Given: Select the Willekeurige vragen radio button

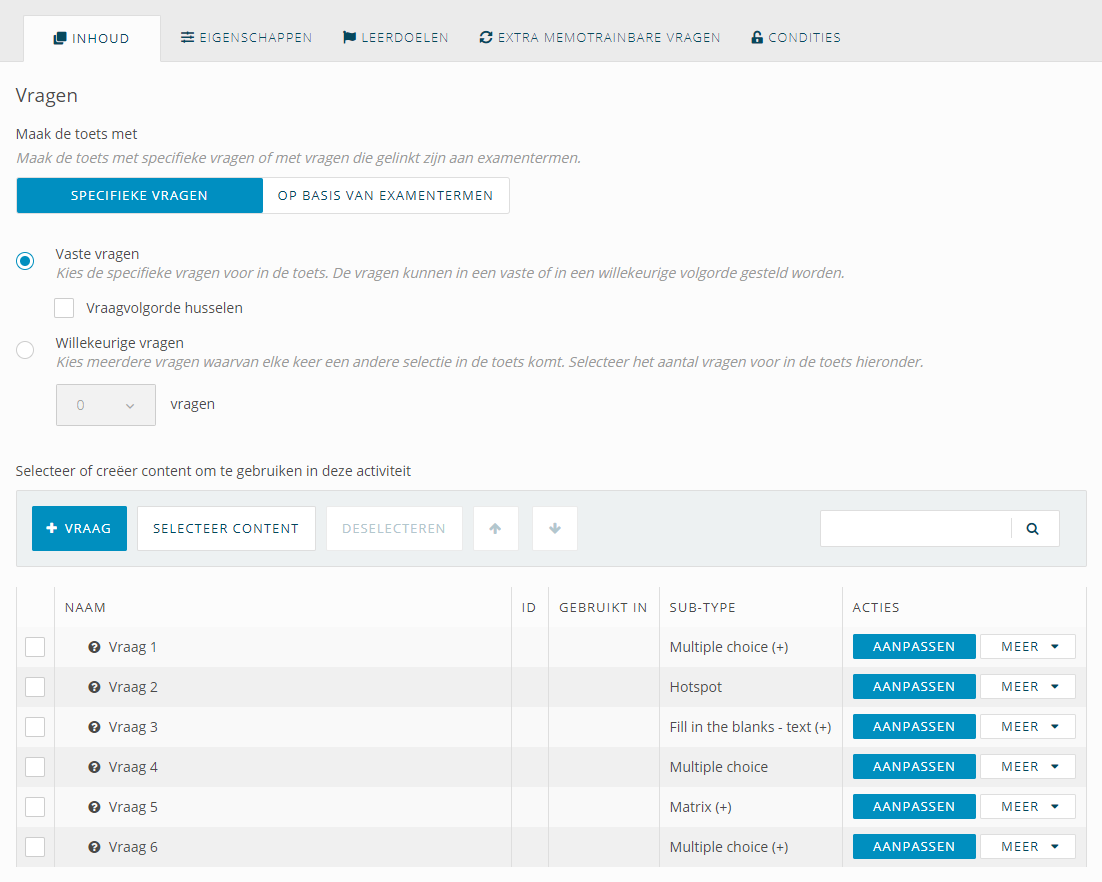Looking at the screenshot, I should 24,349.
